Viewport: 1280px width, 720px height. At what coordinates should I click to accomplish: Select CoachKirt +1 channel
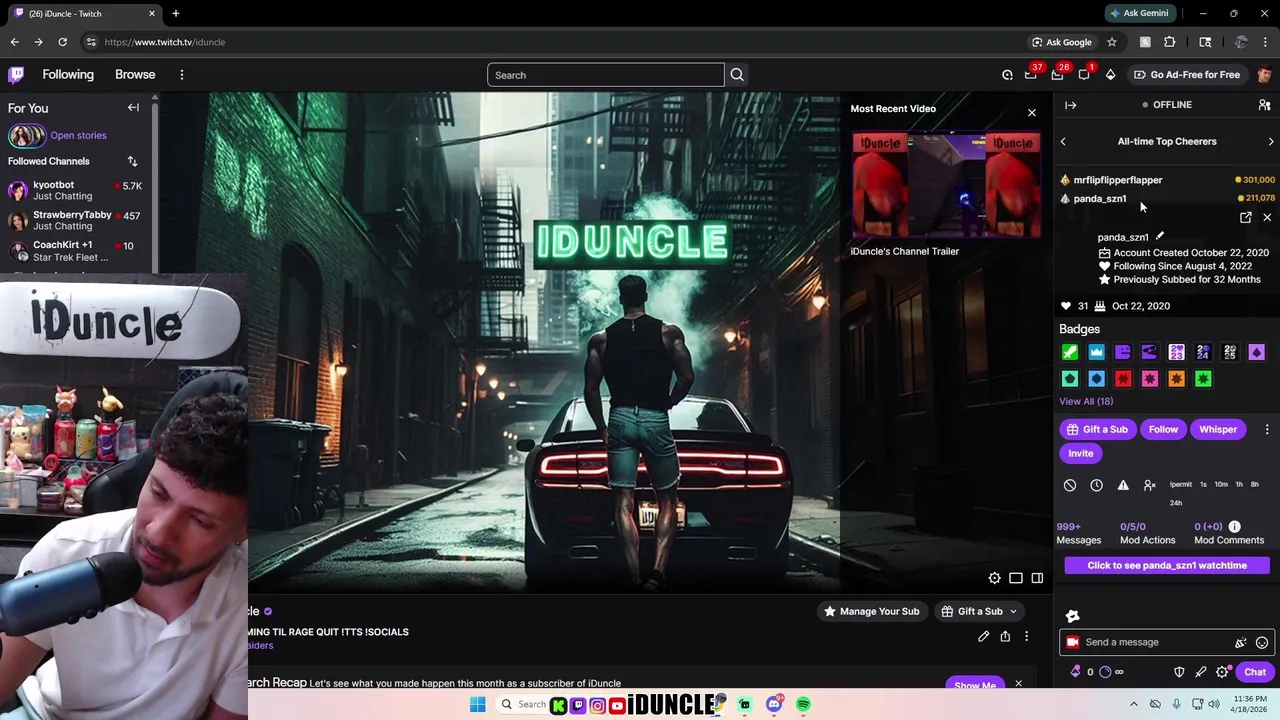pos(75,251)
